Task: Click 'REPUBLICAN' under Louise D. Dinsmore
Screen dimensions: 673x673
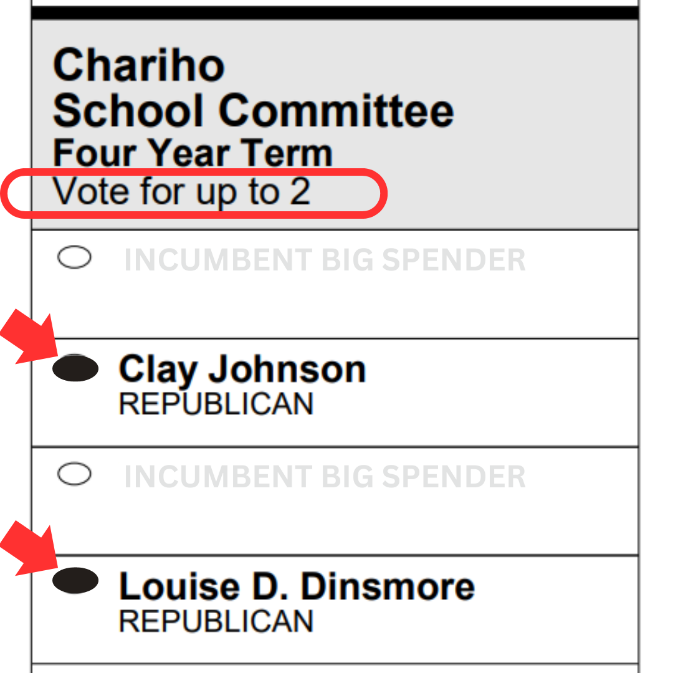Action: [215, 620]
